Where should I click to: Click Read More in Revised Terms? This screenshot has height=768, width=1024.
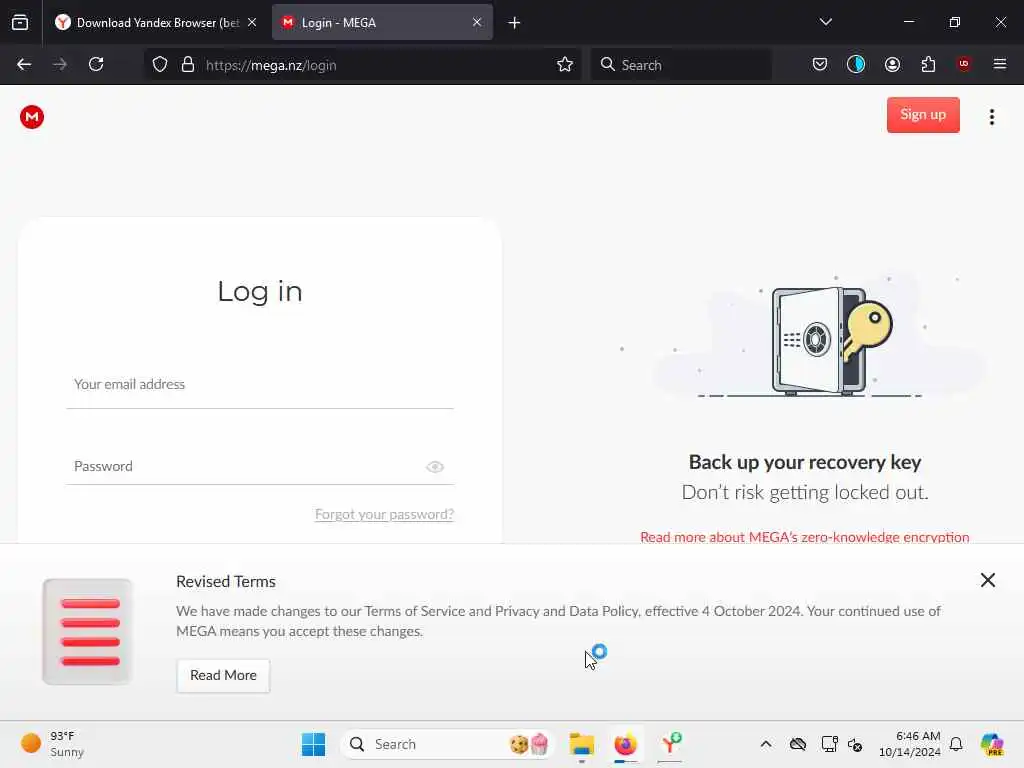pyautogui.click(x=223, y=675)
